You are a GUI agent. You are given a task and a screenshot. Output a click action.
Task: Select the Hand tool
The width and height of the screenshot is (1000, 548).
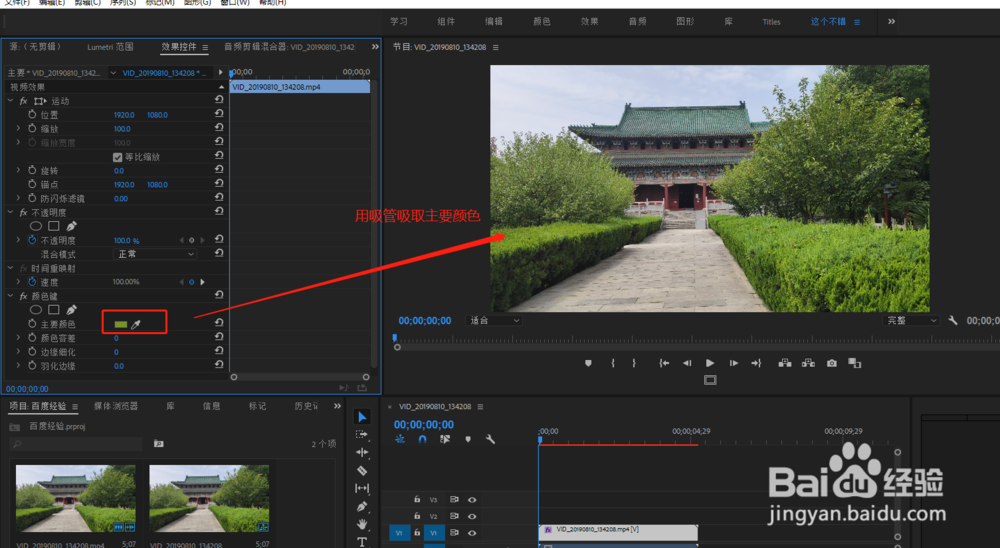(x=362, y=524)
